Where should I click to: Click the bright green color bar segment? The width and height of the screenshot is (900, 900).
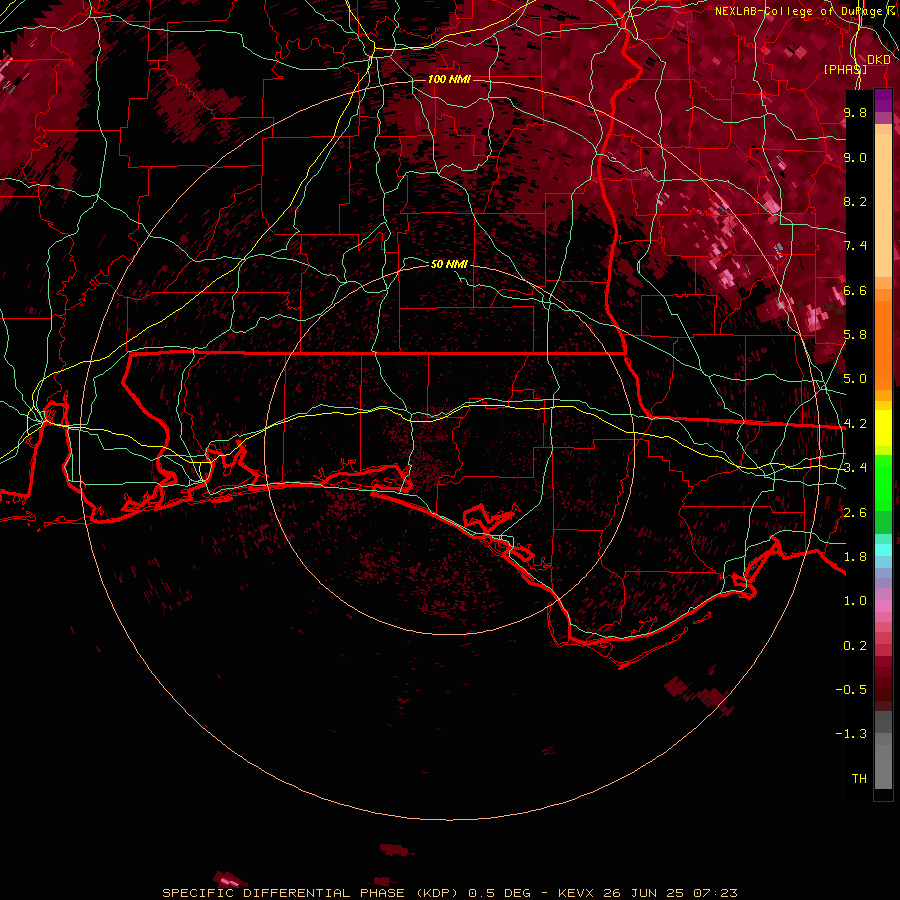(883, 482)
